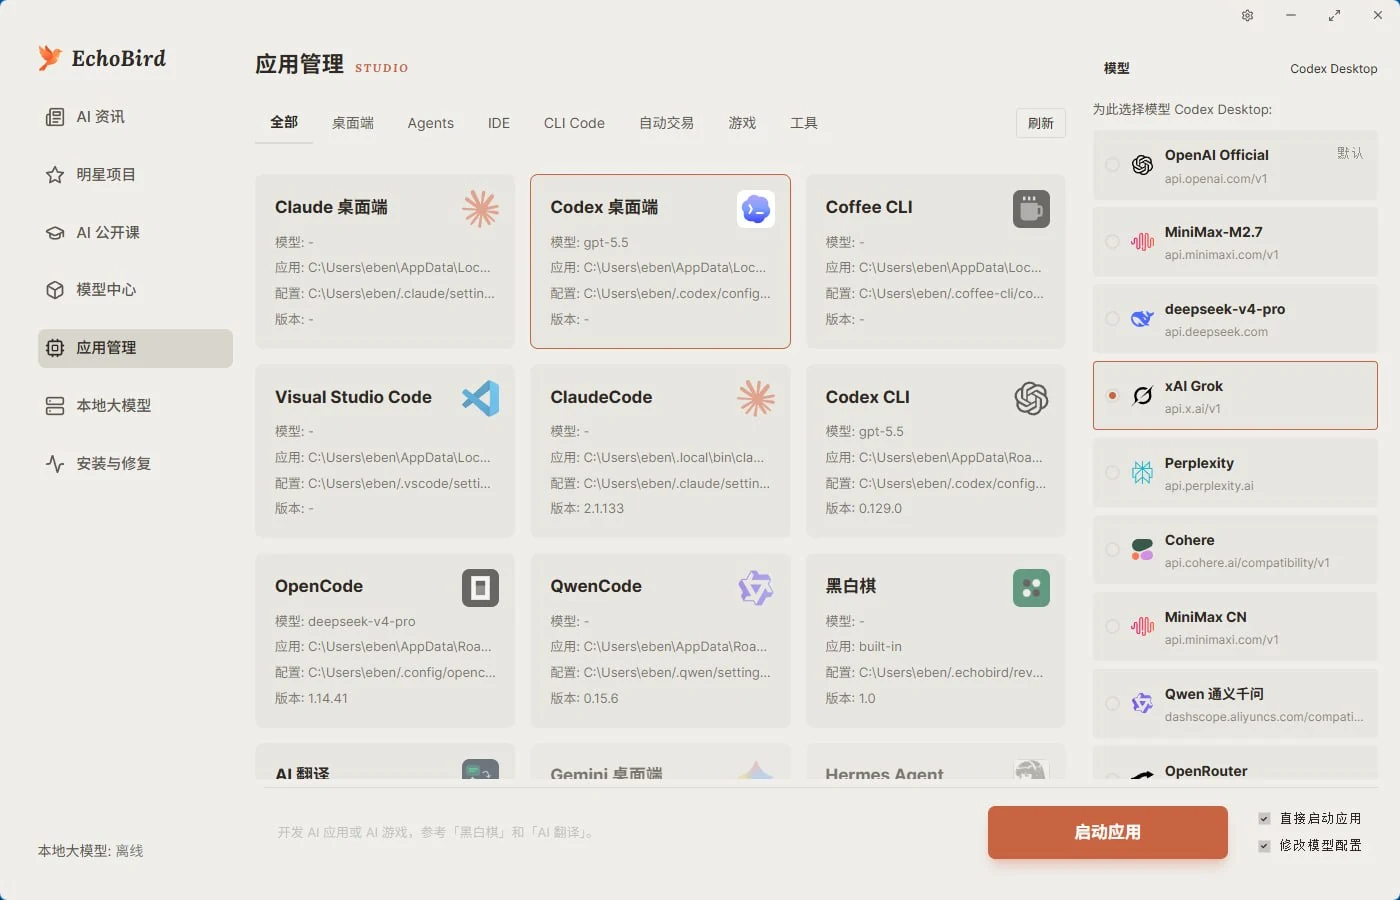
Task: Open settings gear in title bar
Action: [x=1247, y=16]
